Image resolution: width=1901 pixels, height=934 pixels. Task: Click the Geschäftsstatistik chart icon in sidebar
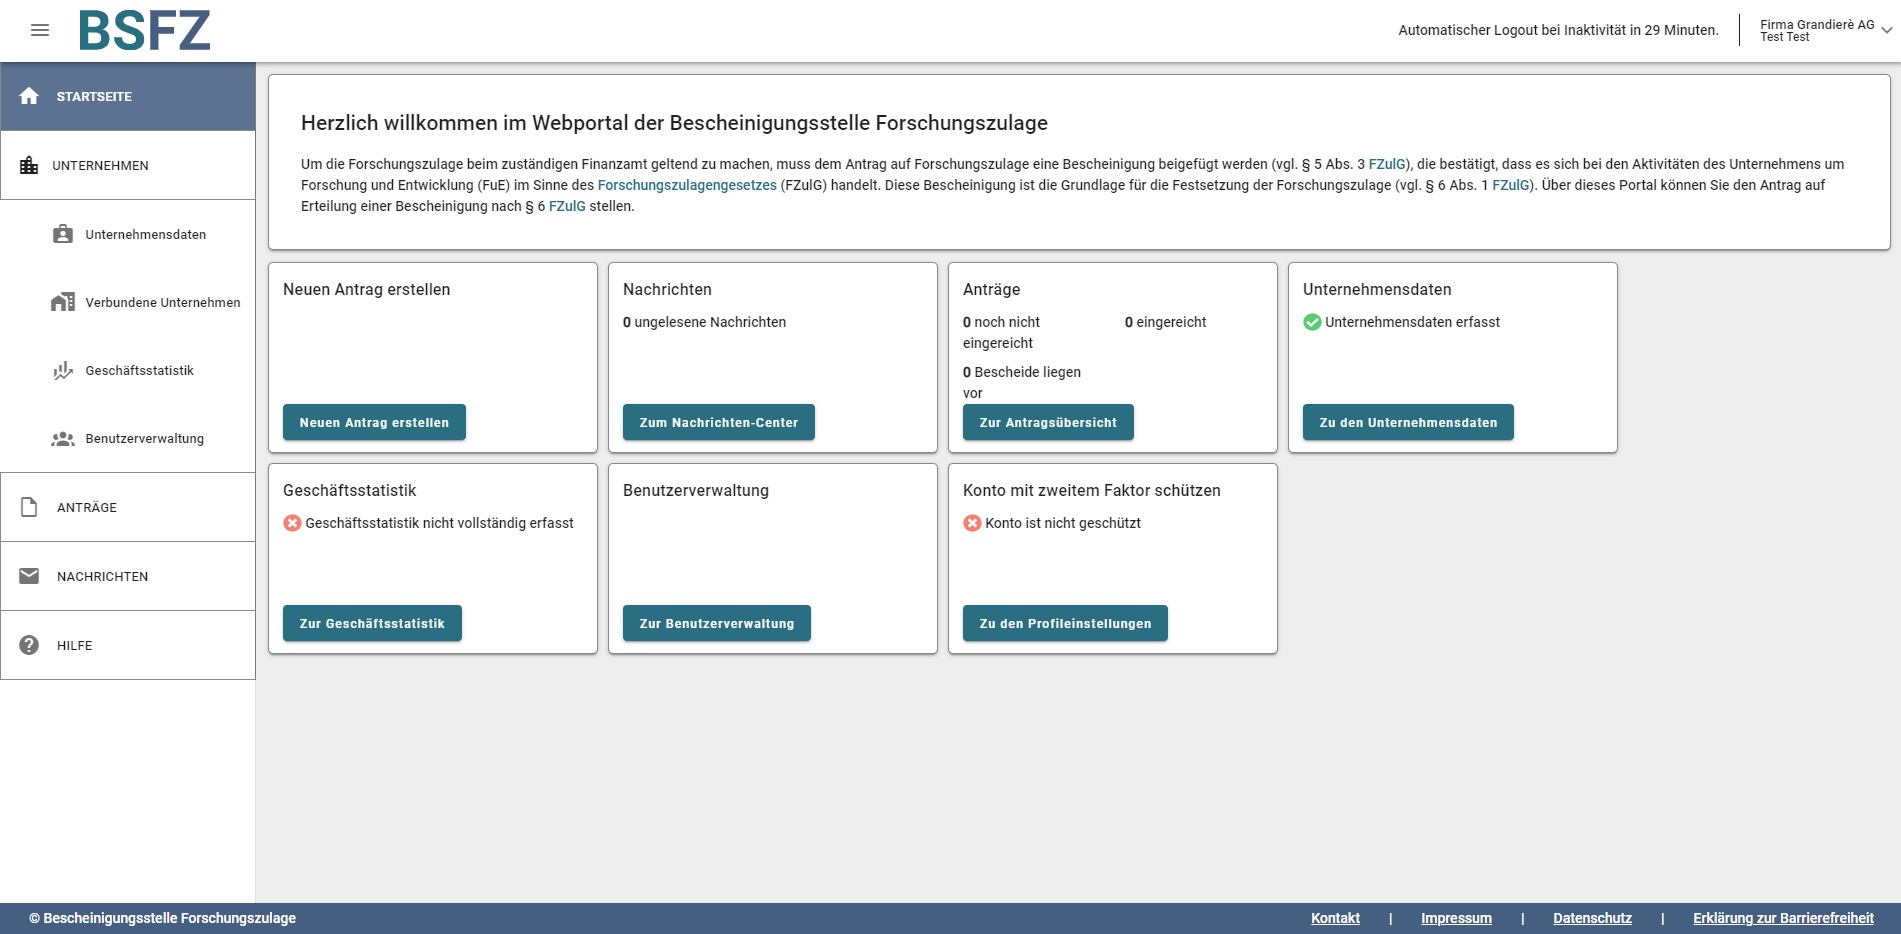click(63, 370)
